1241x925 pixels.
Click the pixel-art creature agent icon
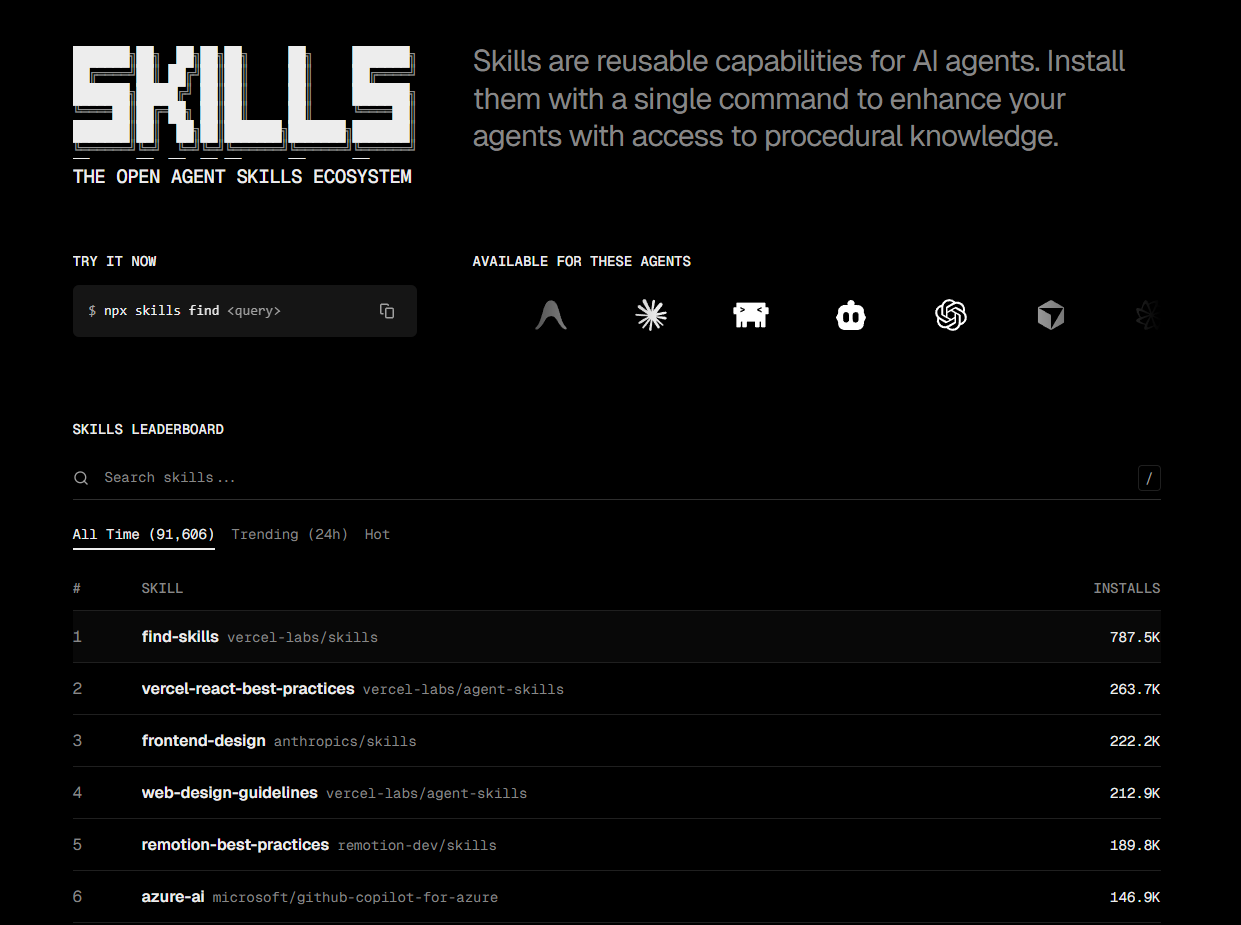[x=751, y=316]
